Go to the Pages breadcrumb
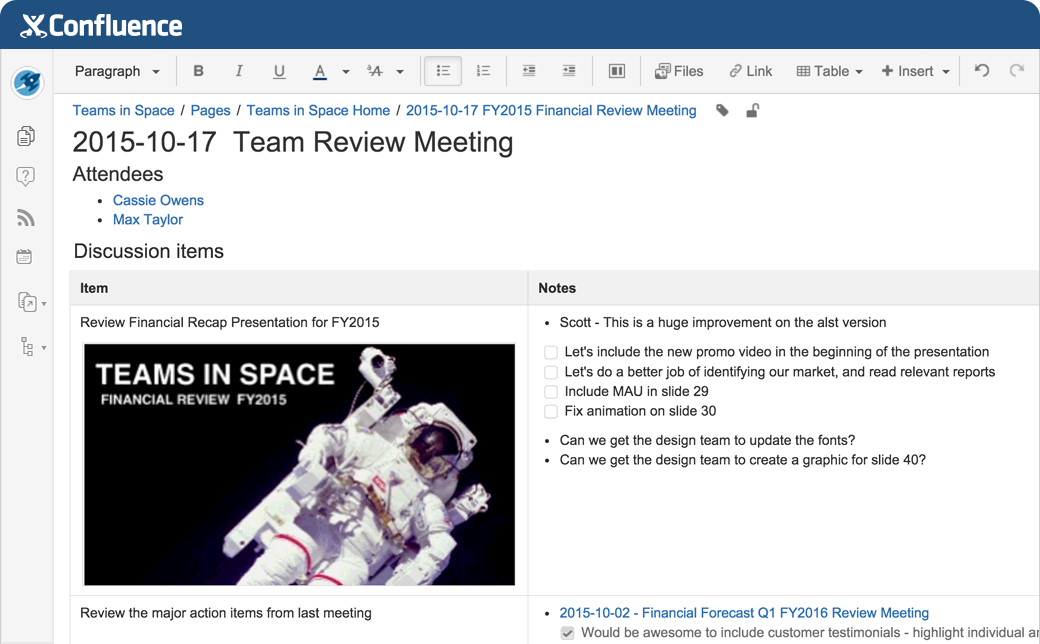The image size is (1040, 644). [x=210, y=111]
